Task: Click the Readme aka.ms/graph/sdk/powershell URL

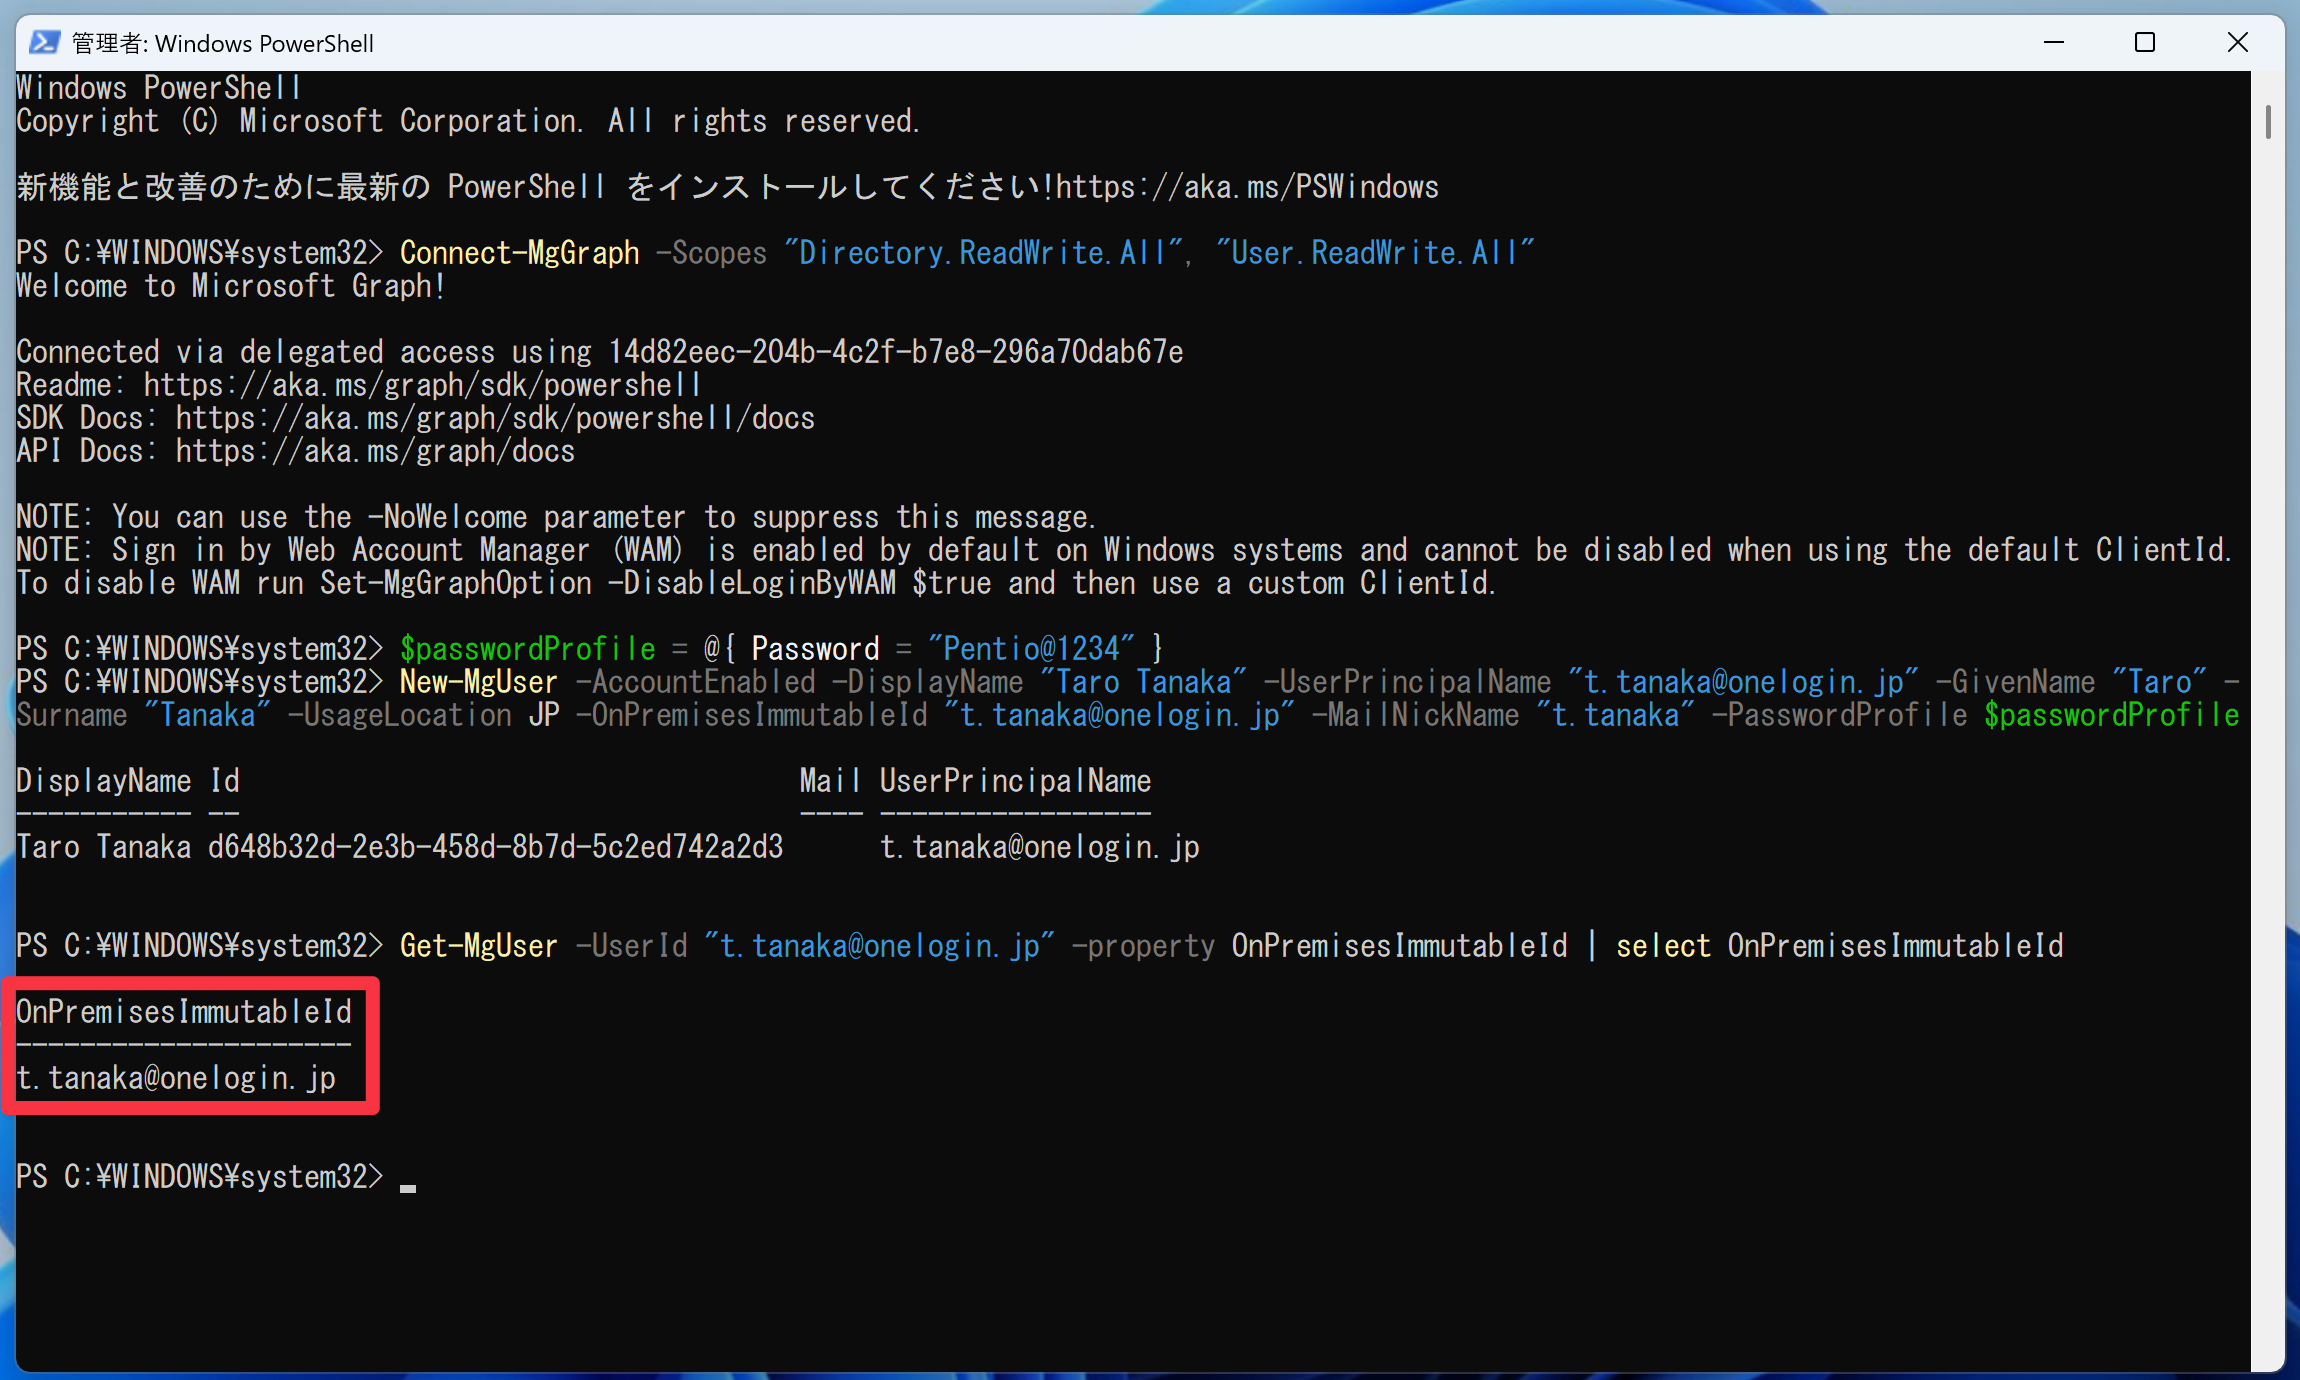Action: [423, 385]
